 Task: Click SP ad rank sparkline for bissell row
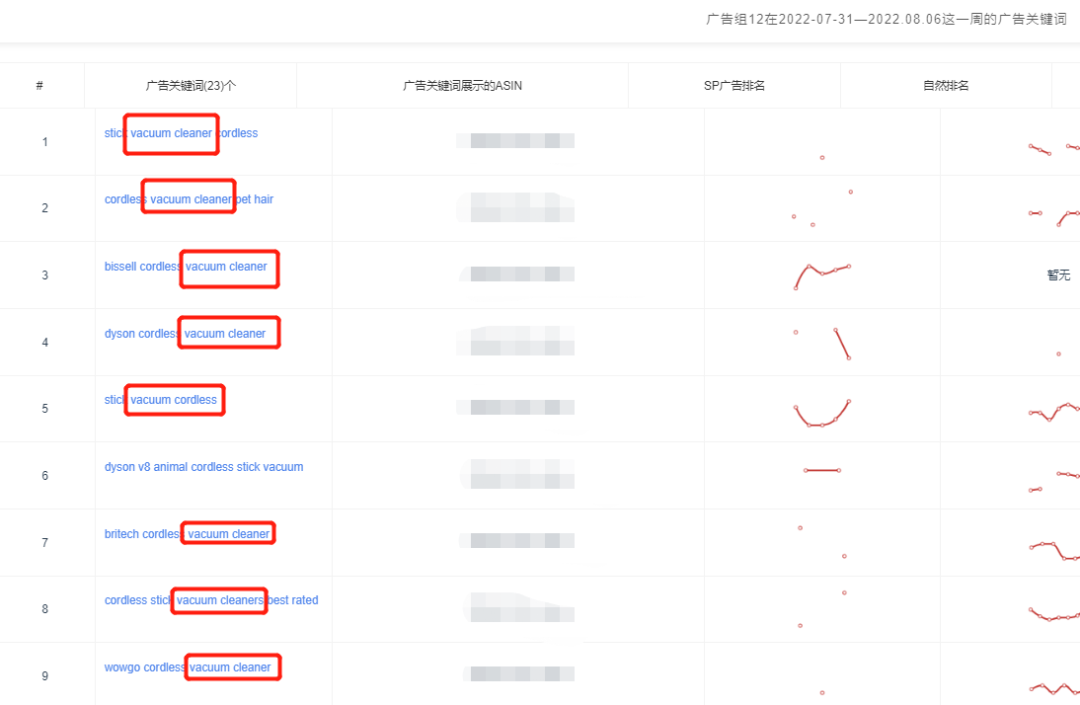point(822,276)
